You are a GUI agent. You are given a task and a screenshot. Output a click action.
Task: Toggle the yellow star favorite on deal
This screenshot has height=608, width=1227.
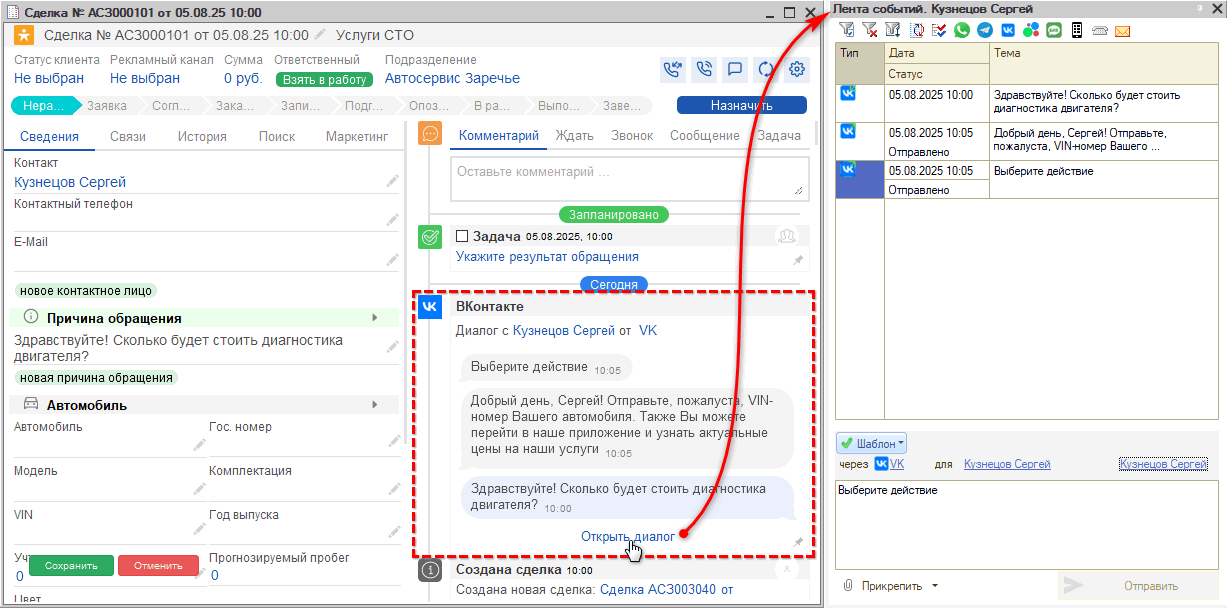click(x=24, y=36)
